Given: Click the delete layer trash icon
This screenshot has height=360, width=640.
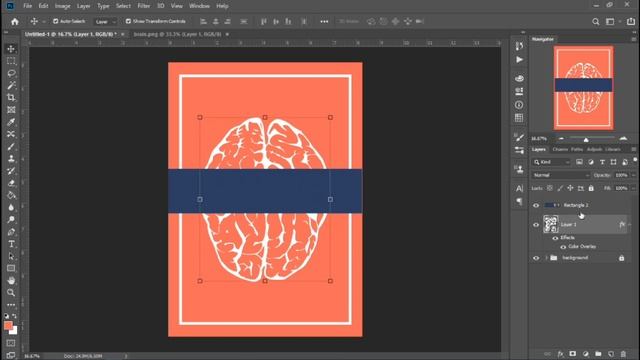Looking at the screenshot, I should click(623, 354).
